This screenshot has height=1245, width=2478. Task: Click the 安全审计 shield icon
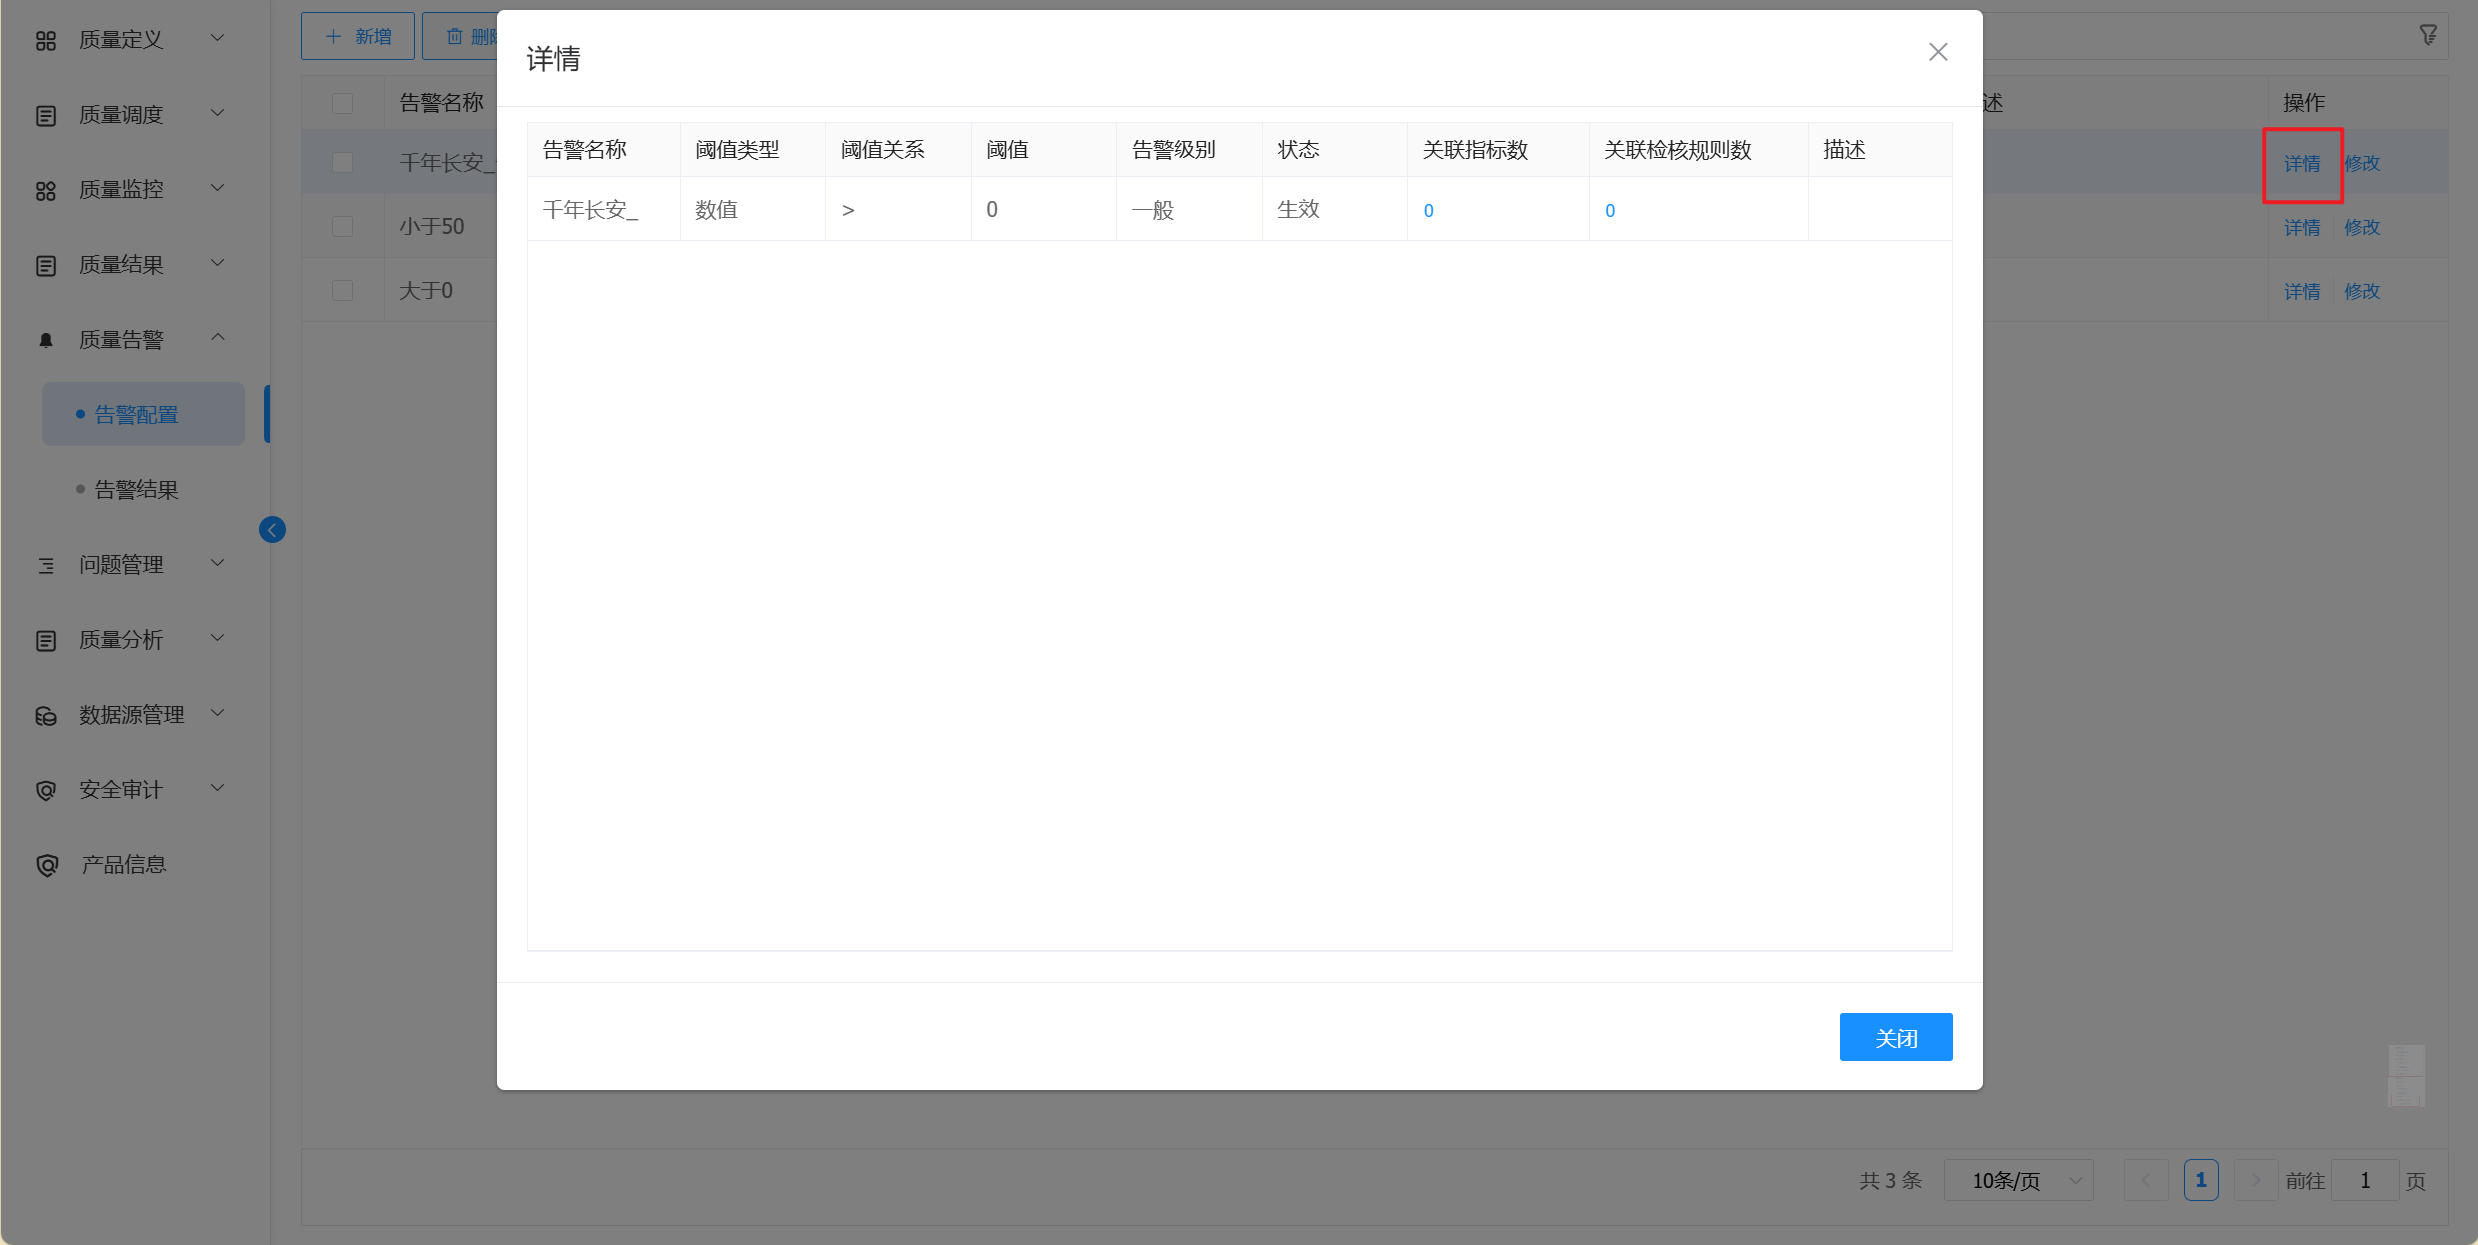coord(46,790)
